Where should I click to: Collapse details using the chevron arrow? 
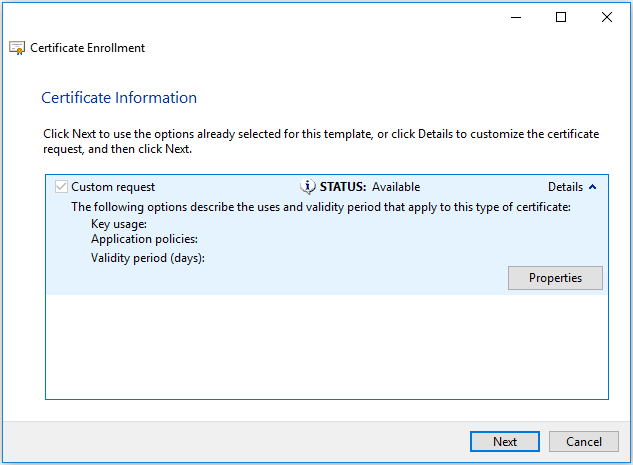(x=592, y=187)
